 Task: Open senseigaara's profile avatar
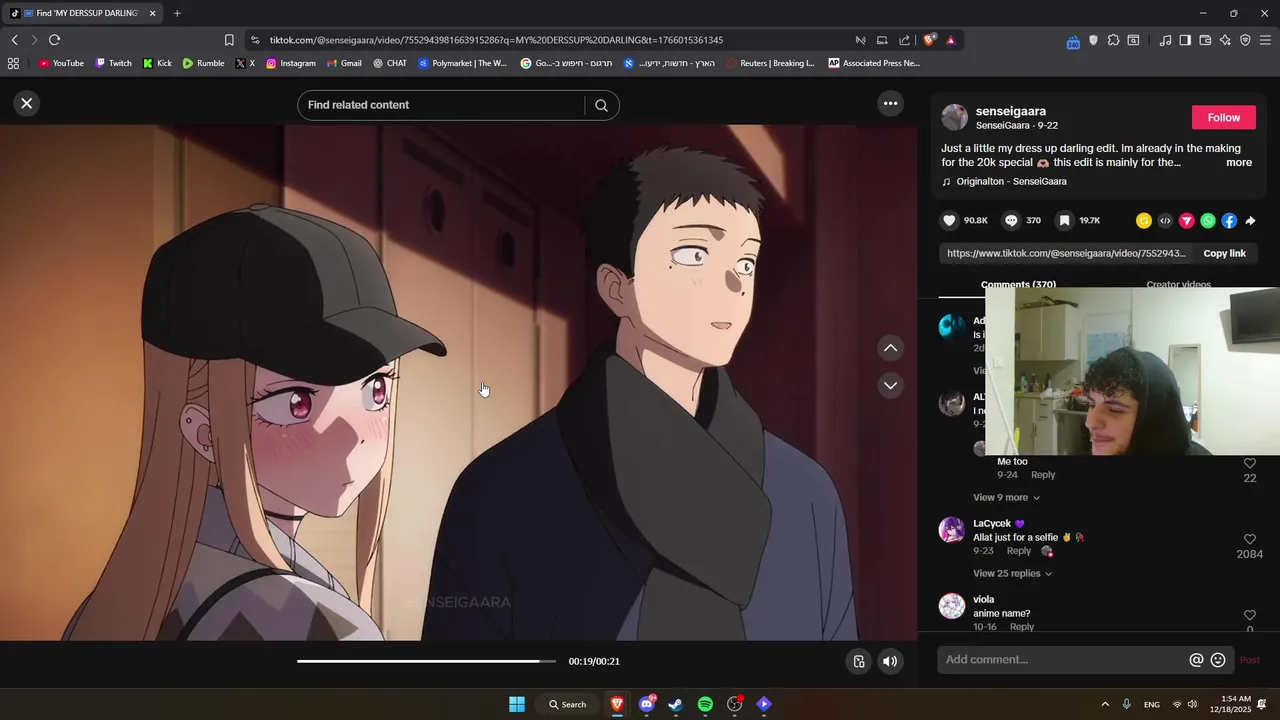tap(954, 117)
